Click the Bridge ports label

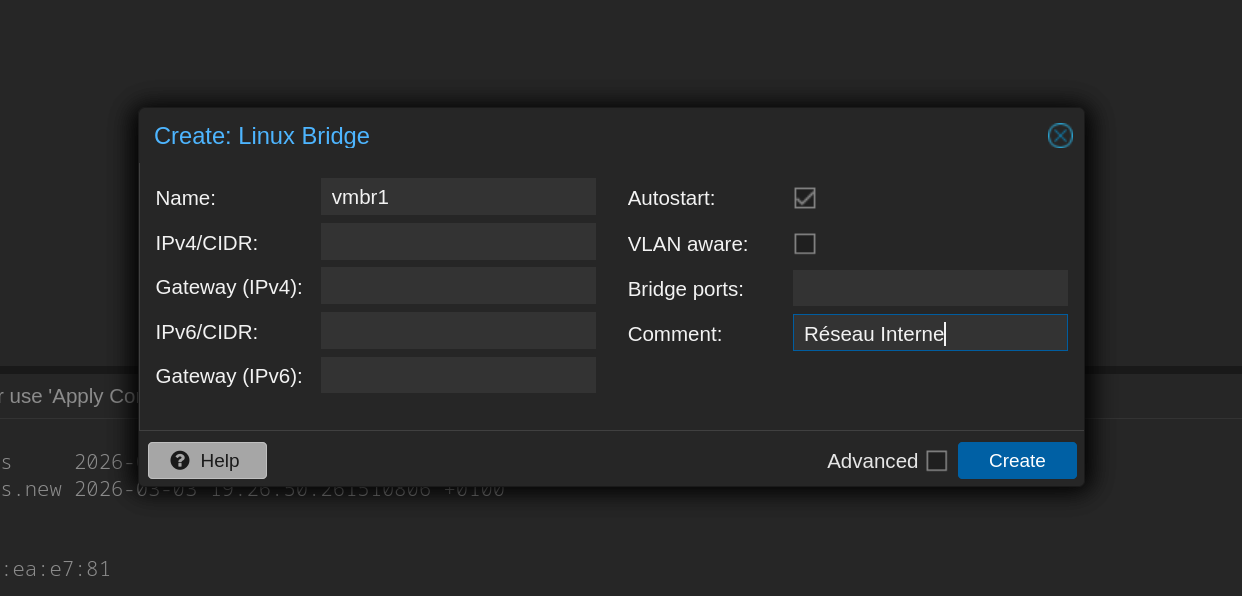pyautogui.click(x=685, y=289)
